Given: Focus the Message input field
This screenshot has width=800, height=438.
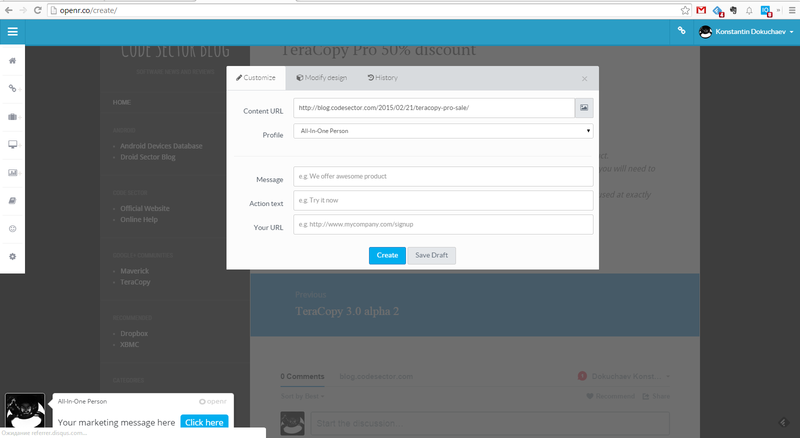Looking at the screenshot, I should [x=443, y=176].
